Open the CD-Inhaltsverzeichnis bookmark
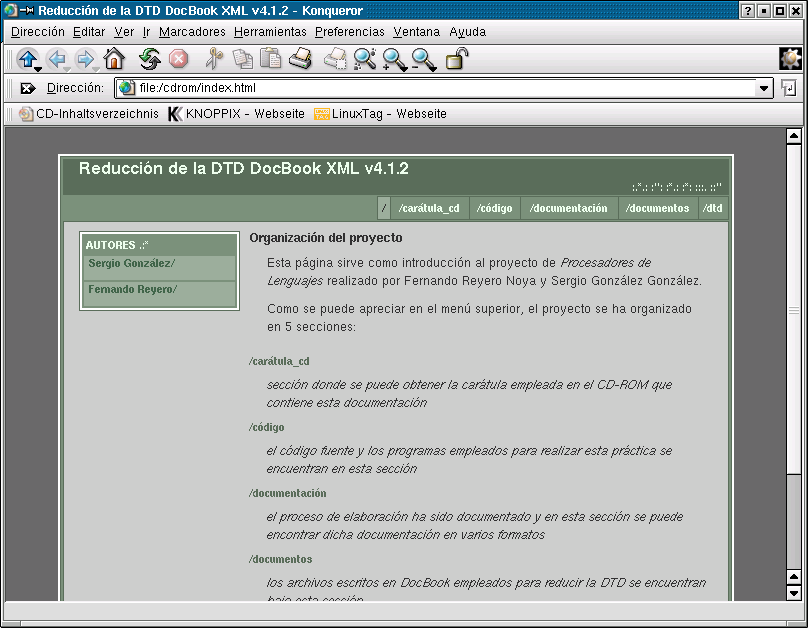Screen dimensions: 808x628 89,114
